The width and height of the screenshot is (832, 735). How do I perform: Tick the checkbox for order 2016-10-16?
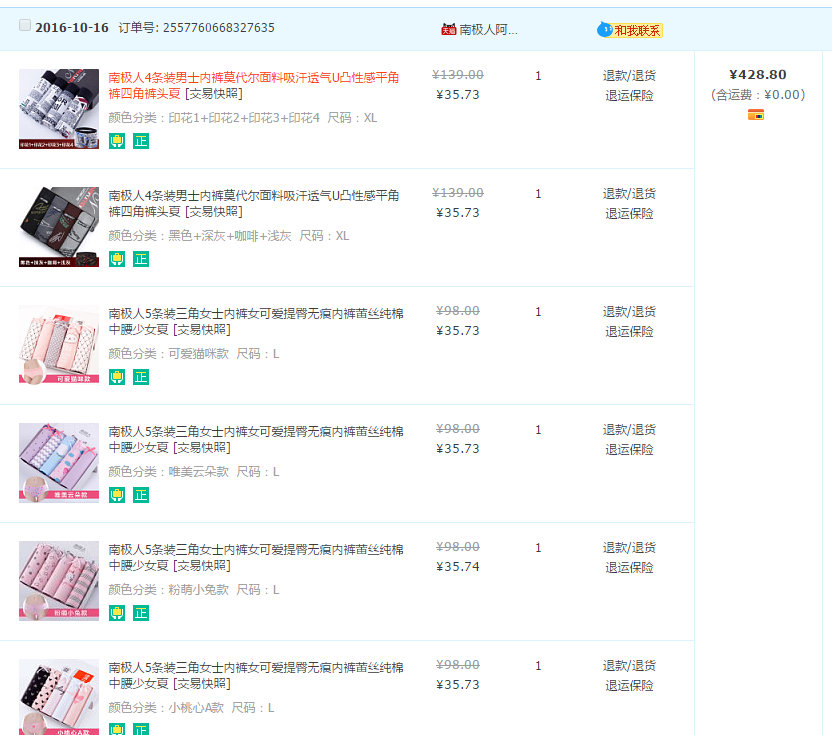(x=25, y=25)
